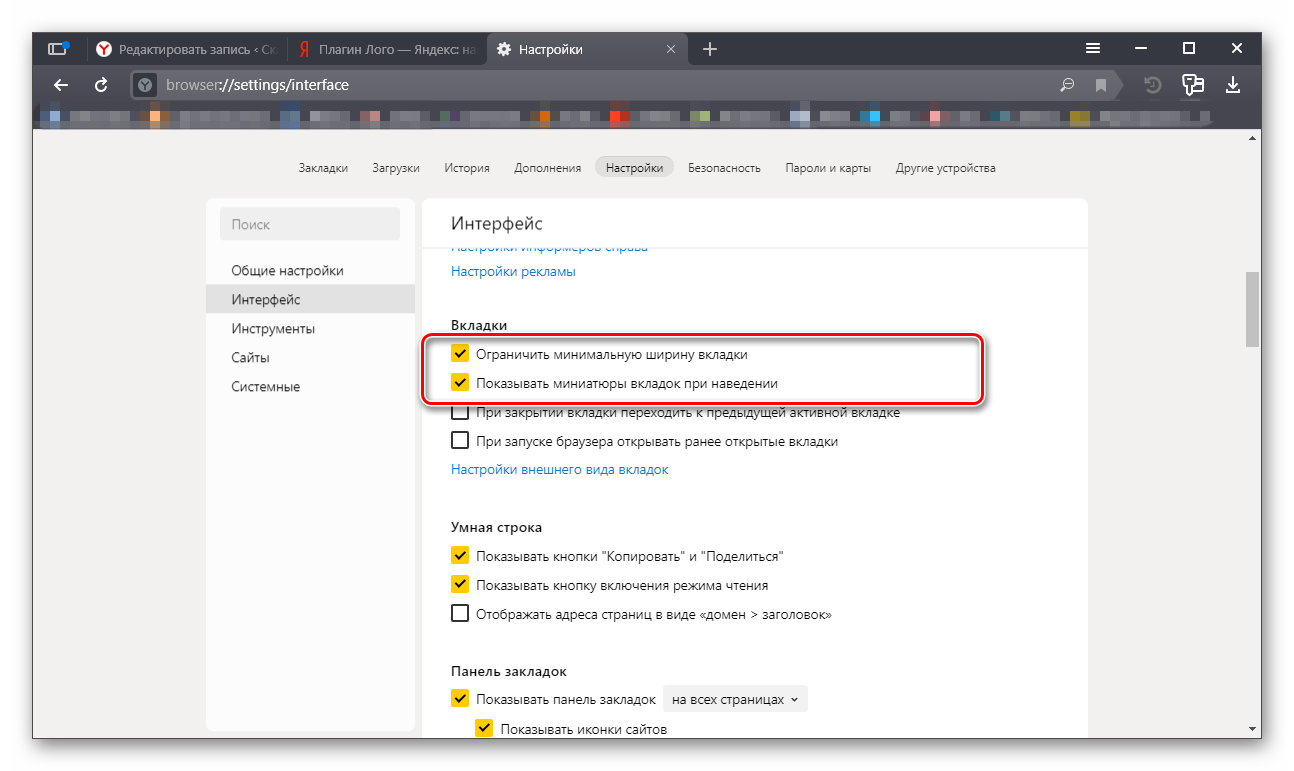Image resolution: width=1294 pixels, height=771 pixels.
Task: Open на всех страницах dropdown
Action: [x=735, y=699]
